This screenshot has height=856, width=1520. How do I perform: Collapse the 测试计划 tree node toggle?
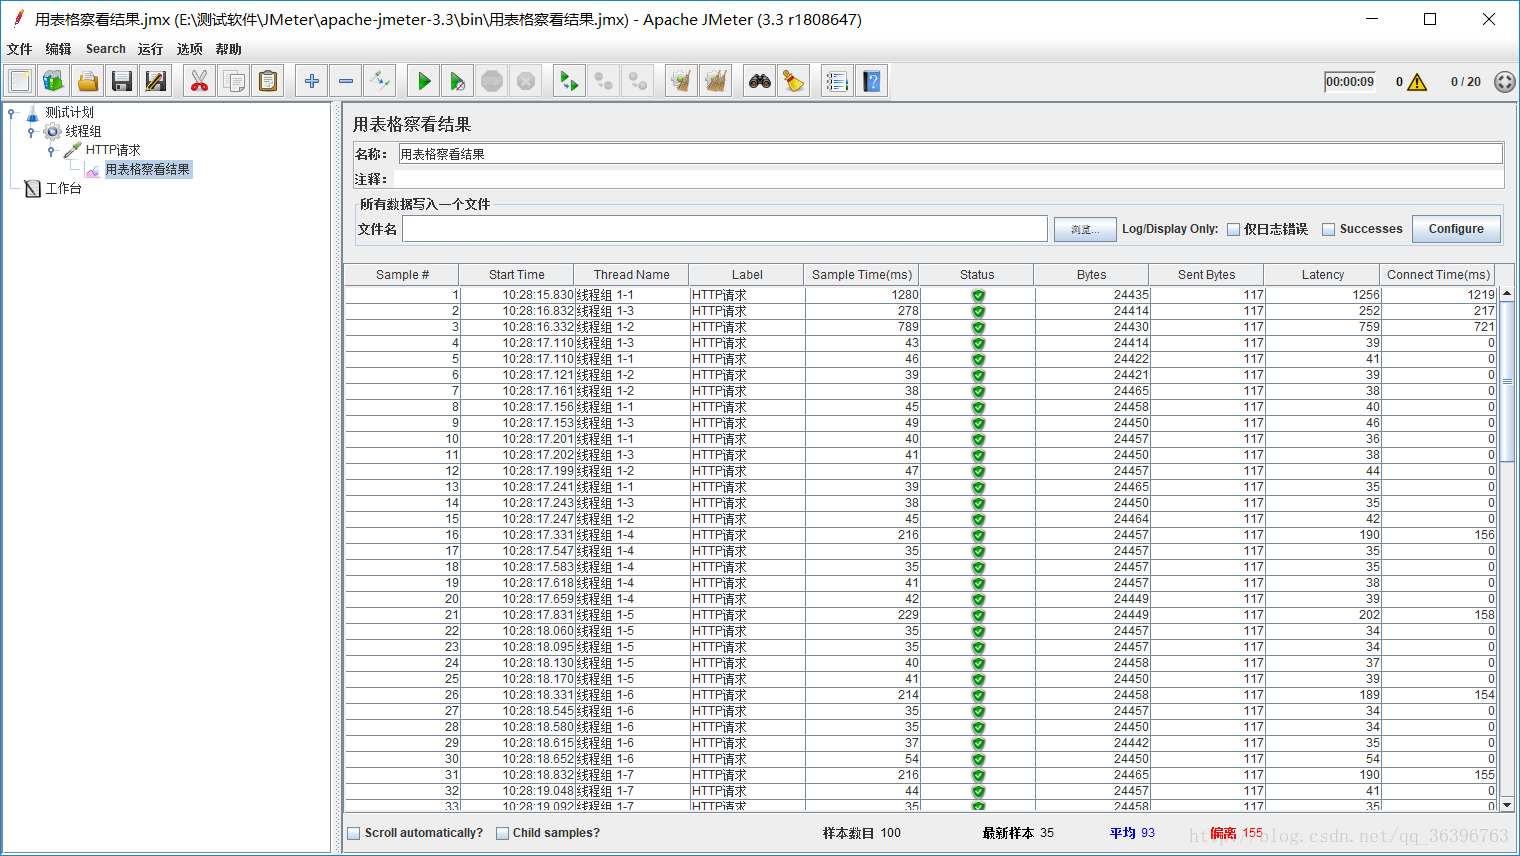coord(12,113)
